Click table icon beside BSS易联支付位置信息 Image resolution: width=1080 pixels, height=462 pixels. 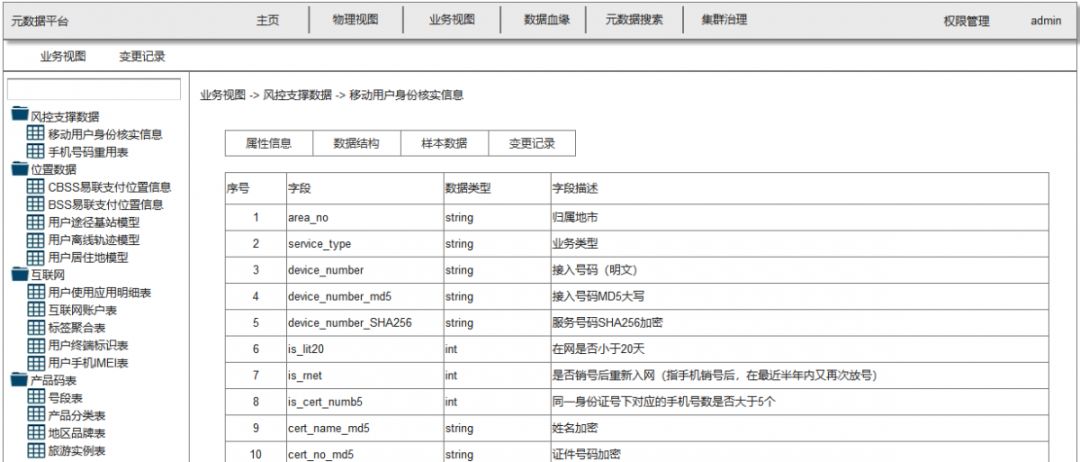[35, 204]
